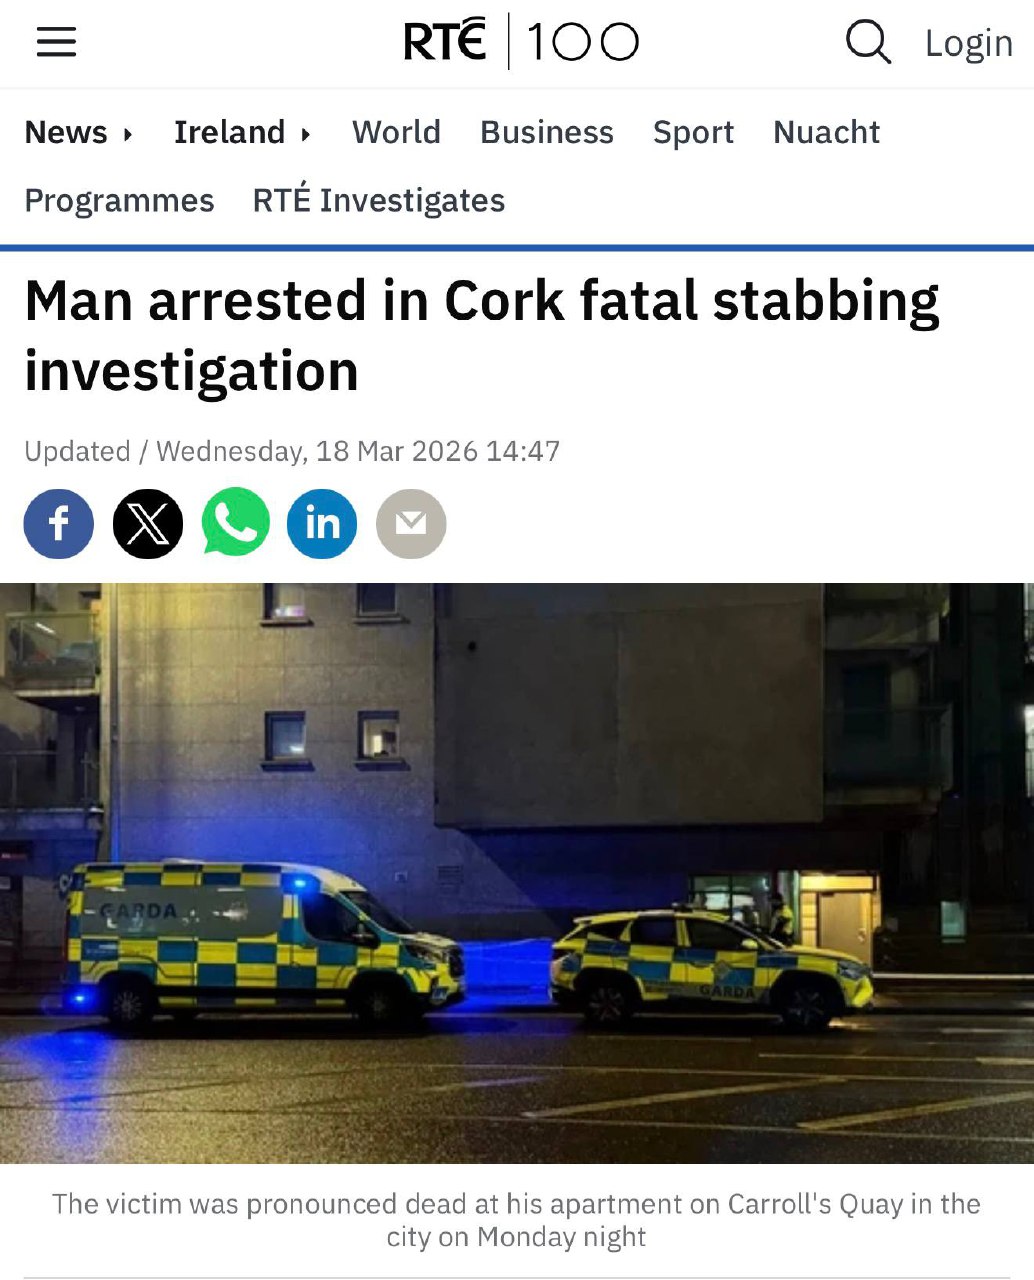Screen dimensions: 1034x1280
Task: Share article by email icon
Action: point(411,523)
